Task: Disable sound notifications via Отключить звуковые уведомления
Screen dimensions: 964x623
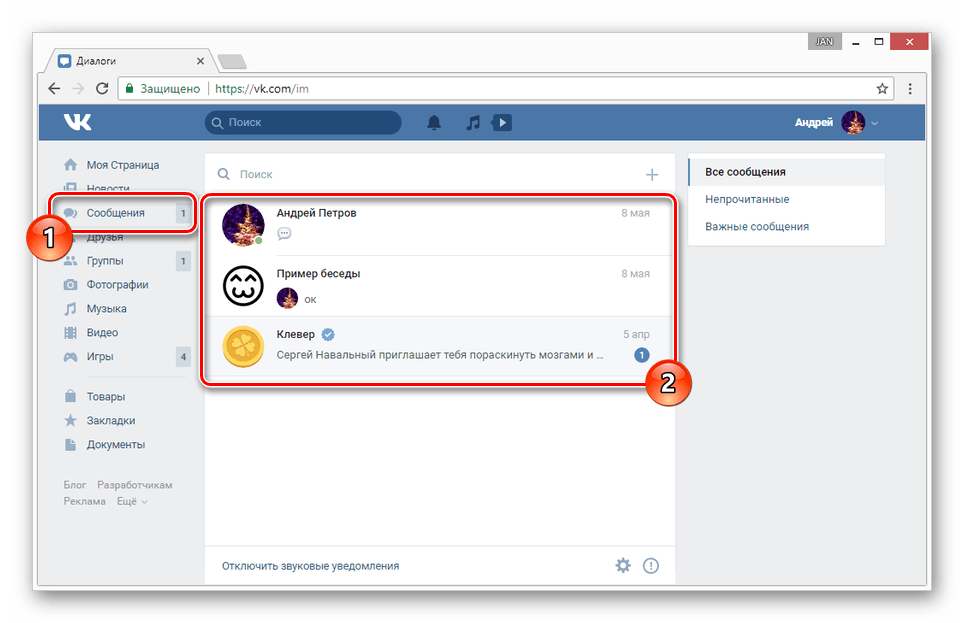Action: click(x=310, y=566)
